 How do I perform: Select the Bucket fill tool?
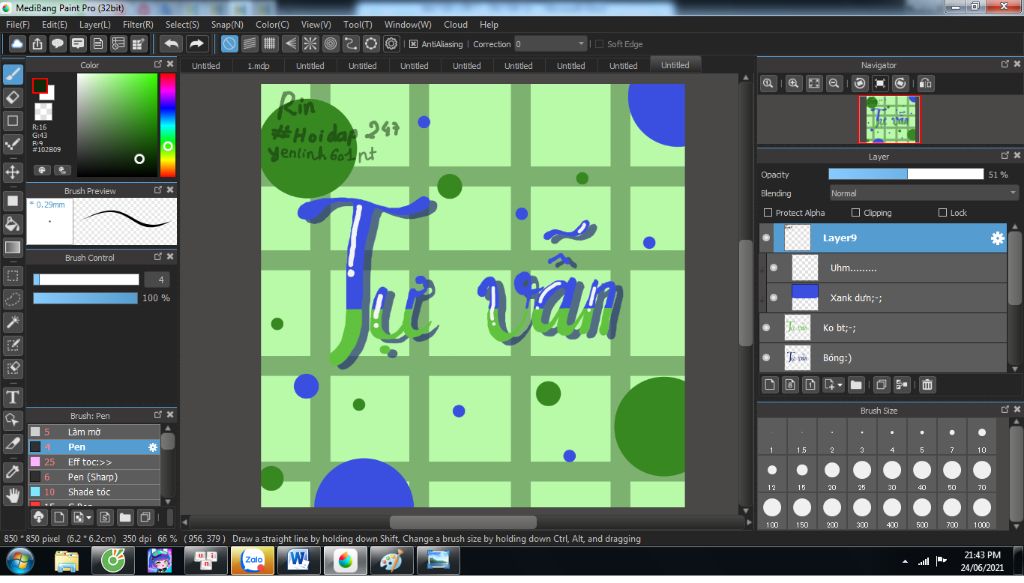tap(12, 224)
